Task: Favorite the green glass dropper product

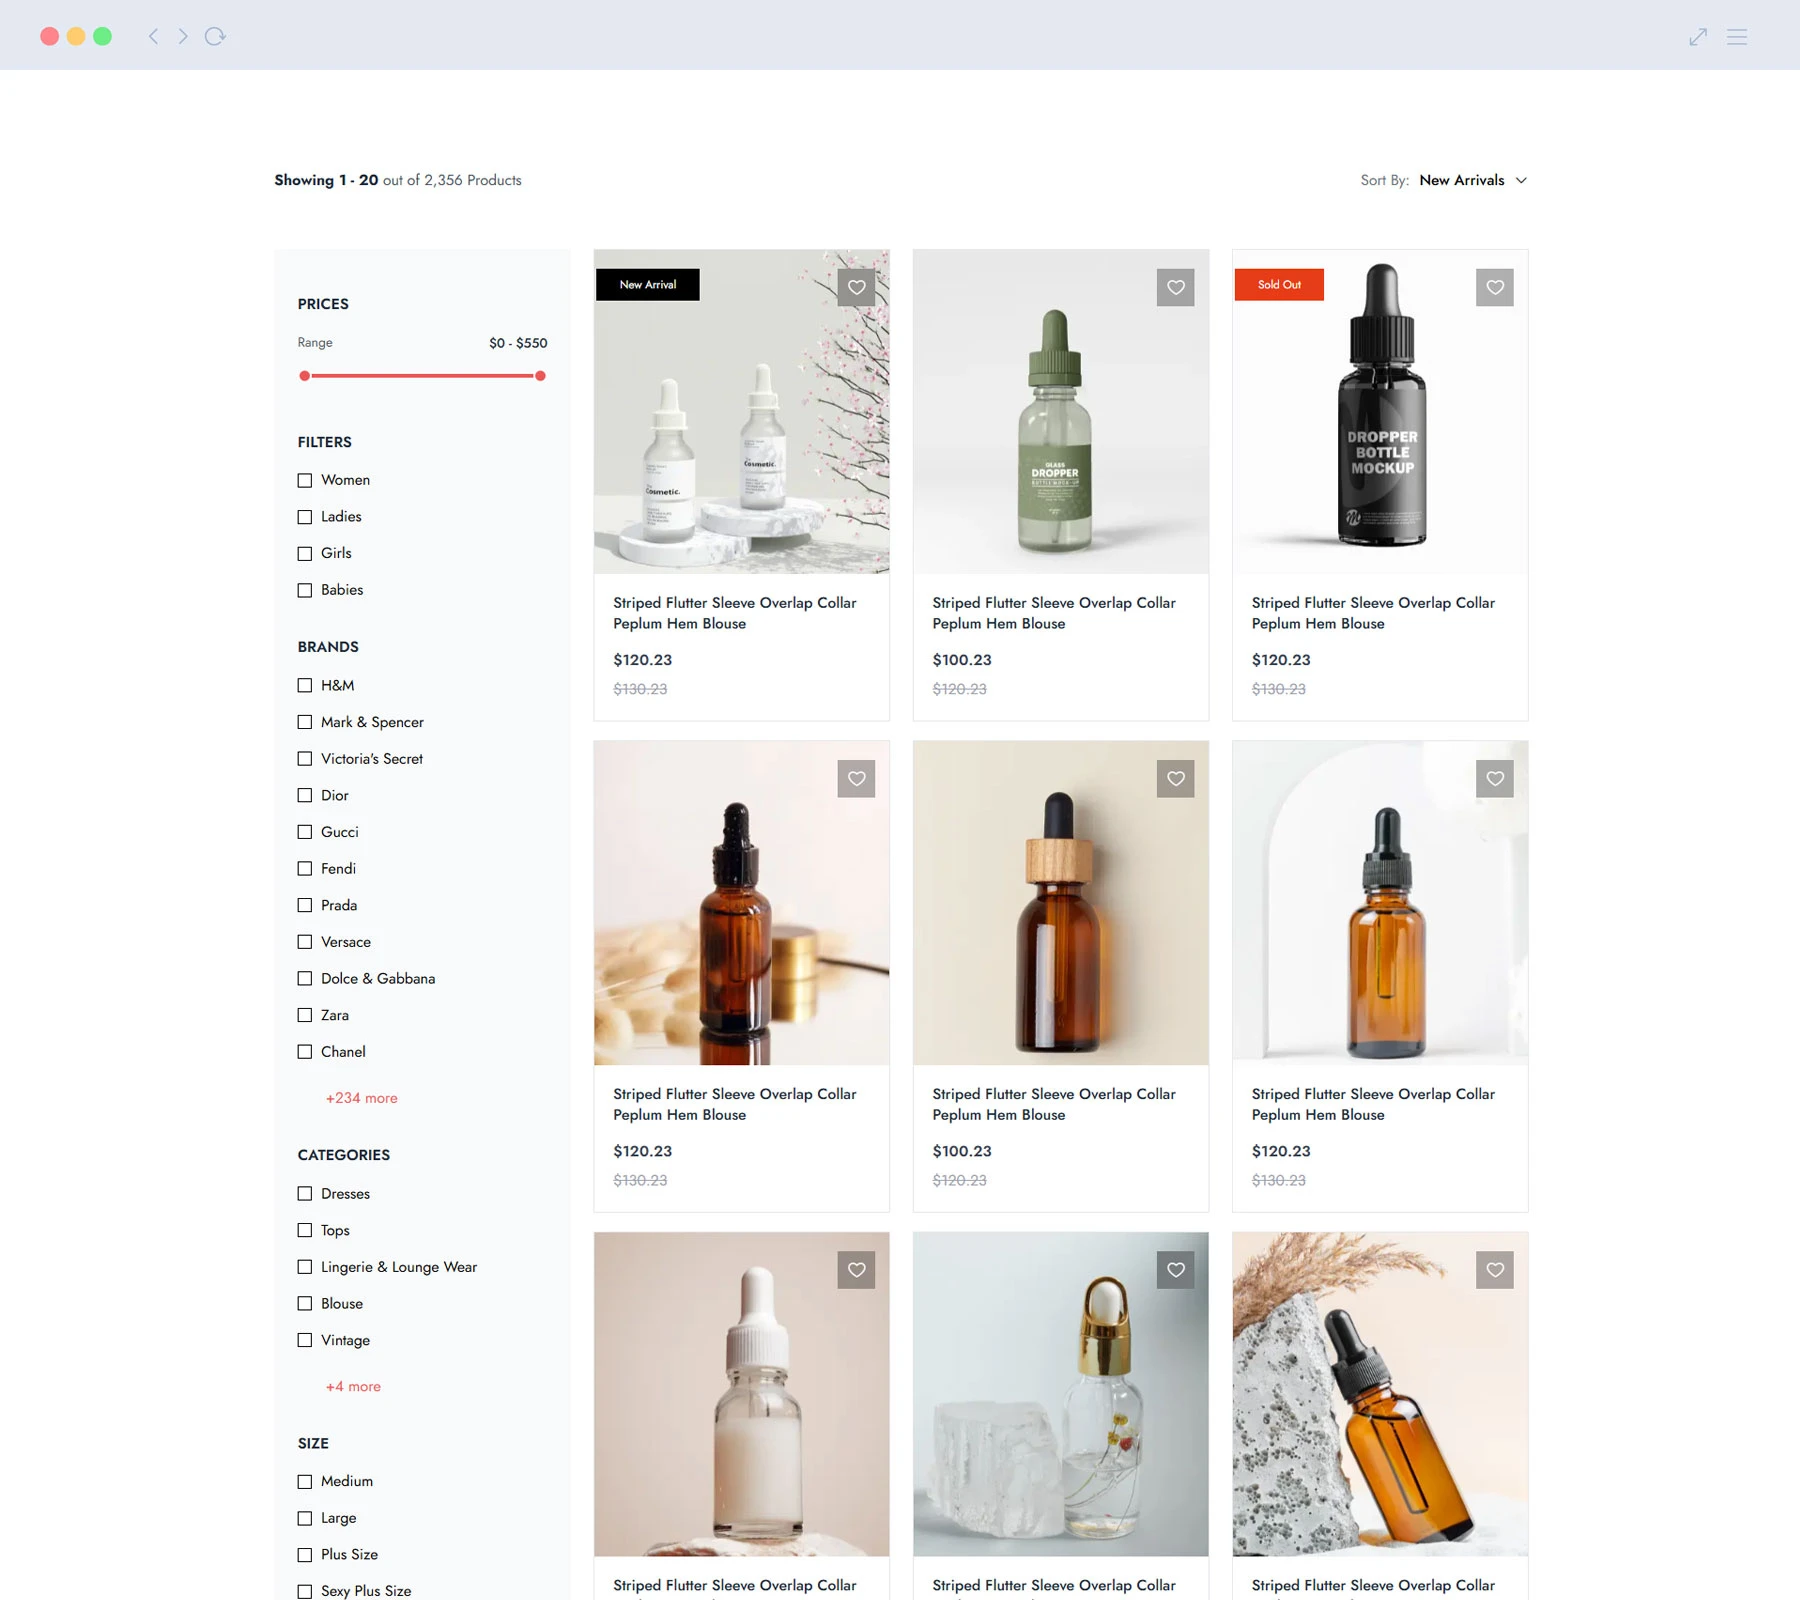Action: (x=1175, y=287)
